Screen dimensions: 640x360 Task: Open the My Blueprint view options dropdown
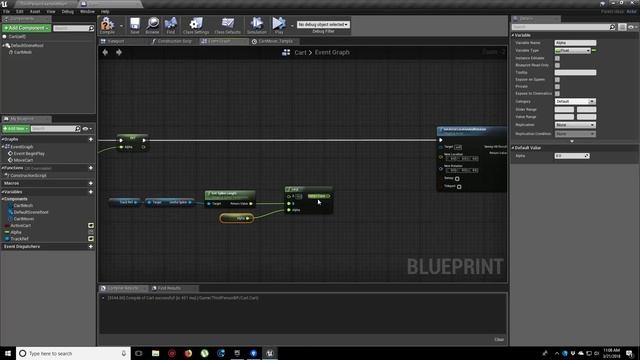click(x=87, y=129)
